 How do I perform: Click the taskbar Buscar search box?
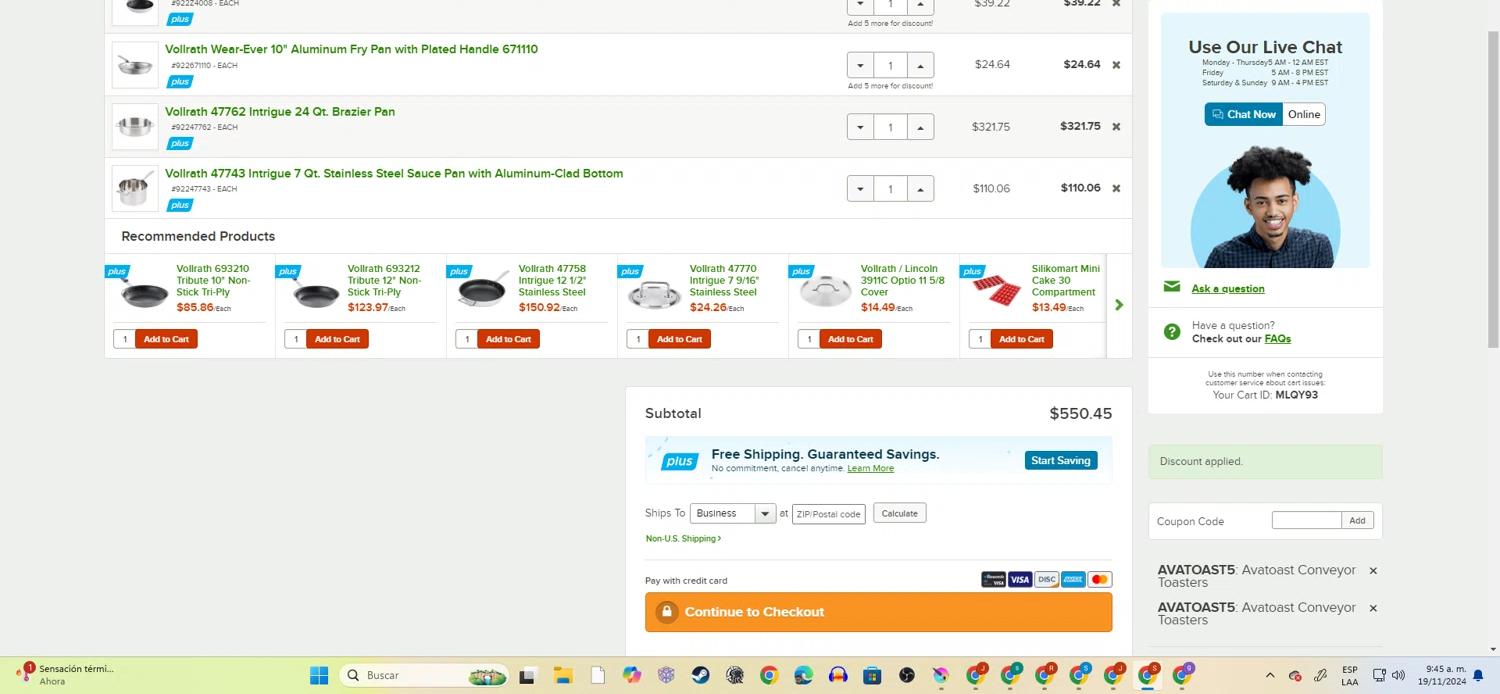point(424,675)
